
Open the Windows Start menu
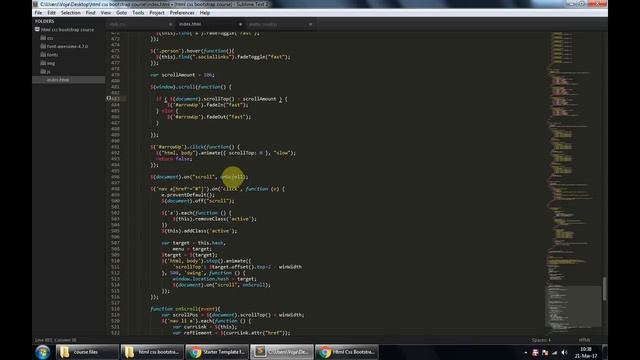(x=42, y=352)
